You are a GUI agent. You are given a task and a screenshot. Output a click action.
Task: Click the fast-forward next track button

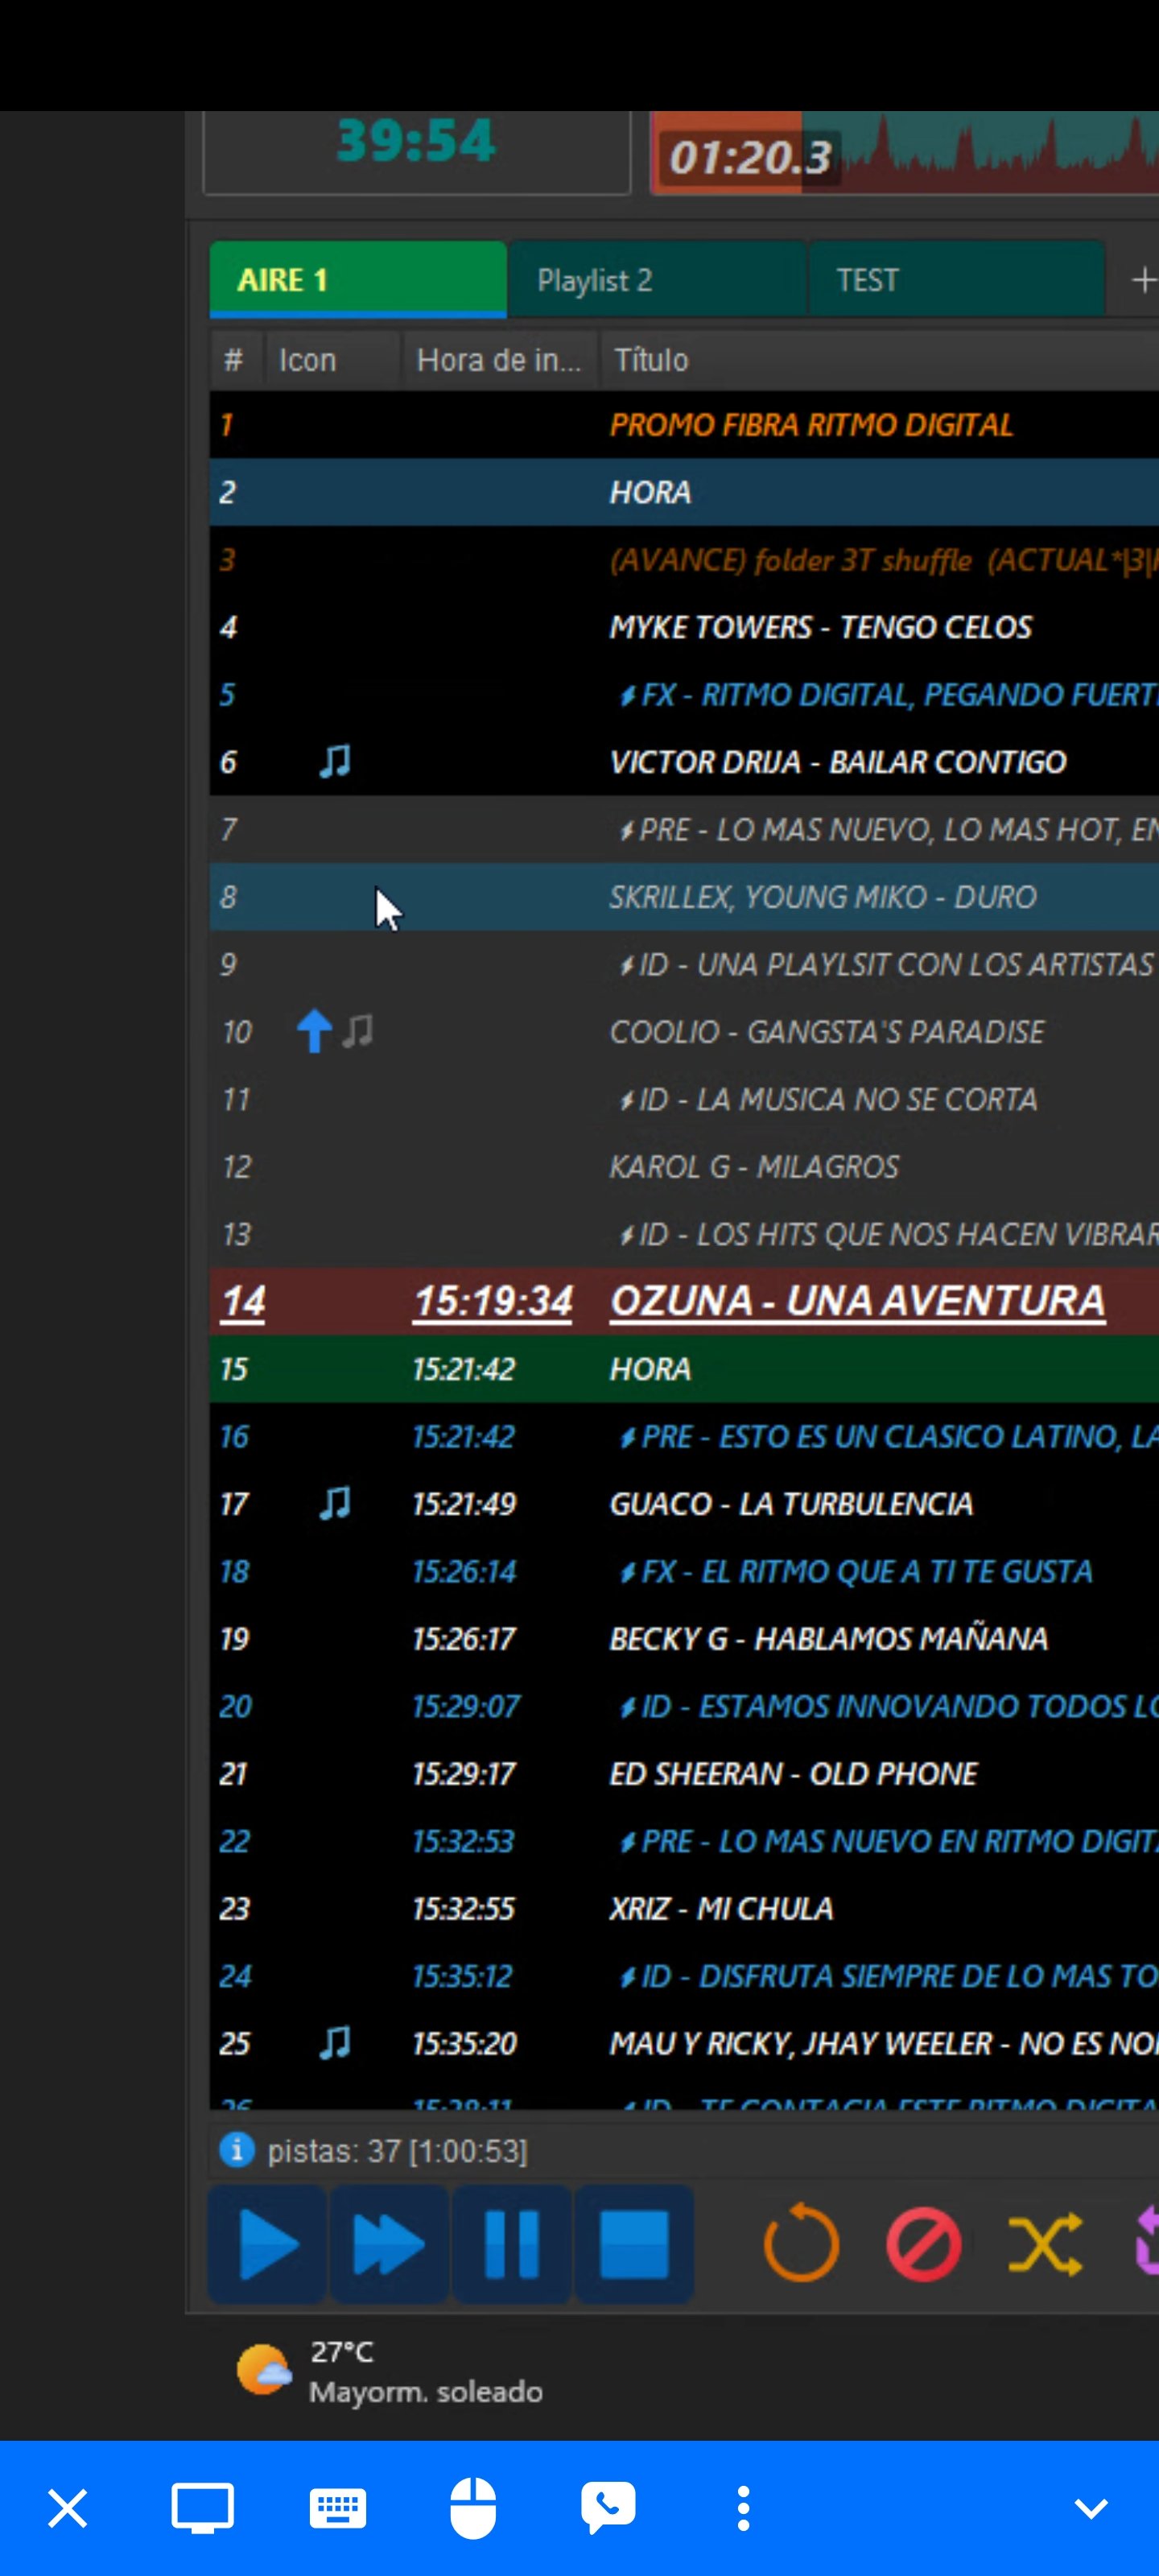click(x=389, y=2244)
